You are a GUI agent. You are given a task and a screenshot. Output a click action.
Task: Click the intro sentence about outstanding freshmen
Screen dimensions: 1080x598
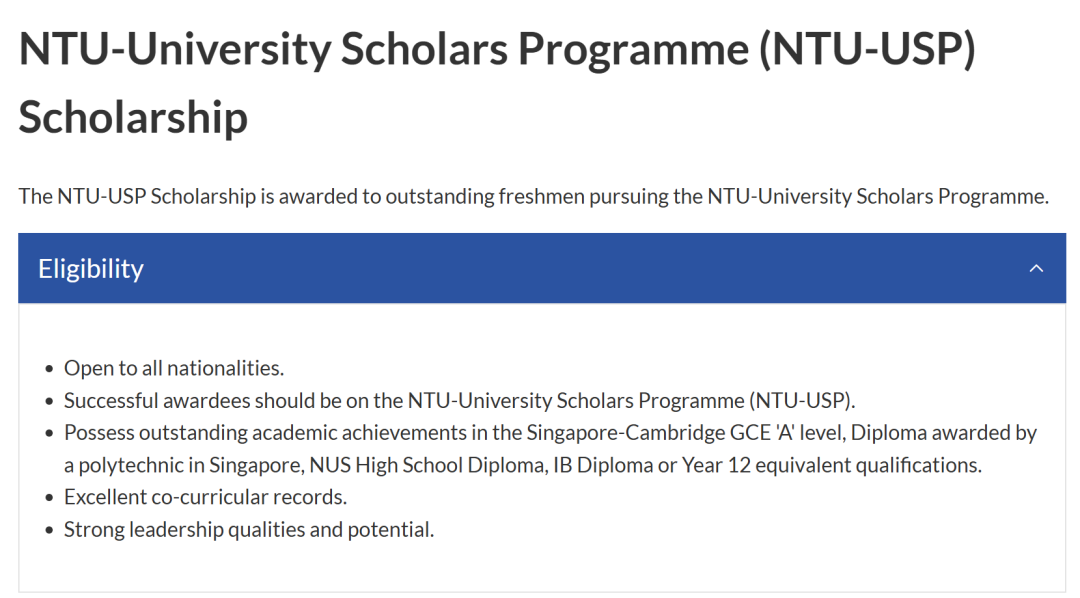pos(534,196)
